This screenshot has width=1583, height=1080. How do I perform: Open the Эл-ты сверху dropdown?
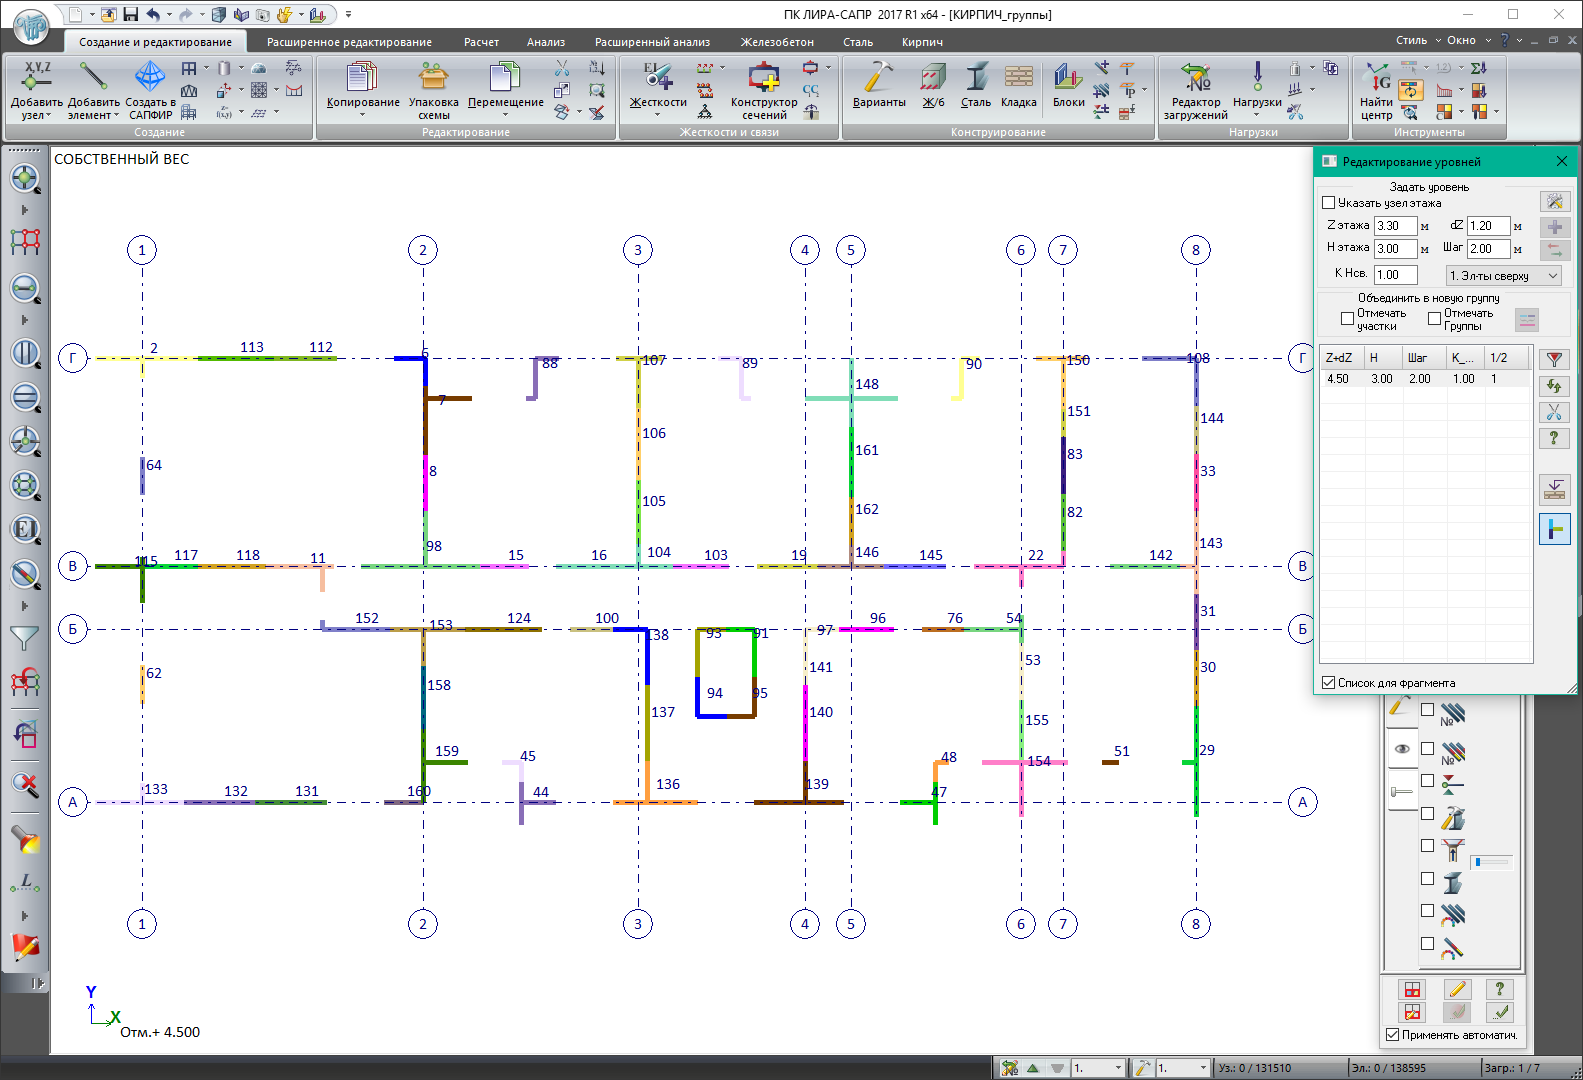coord(1503,276)
